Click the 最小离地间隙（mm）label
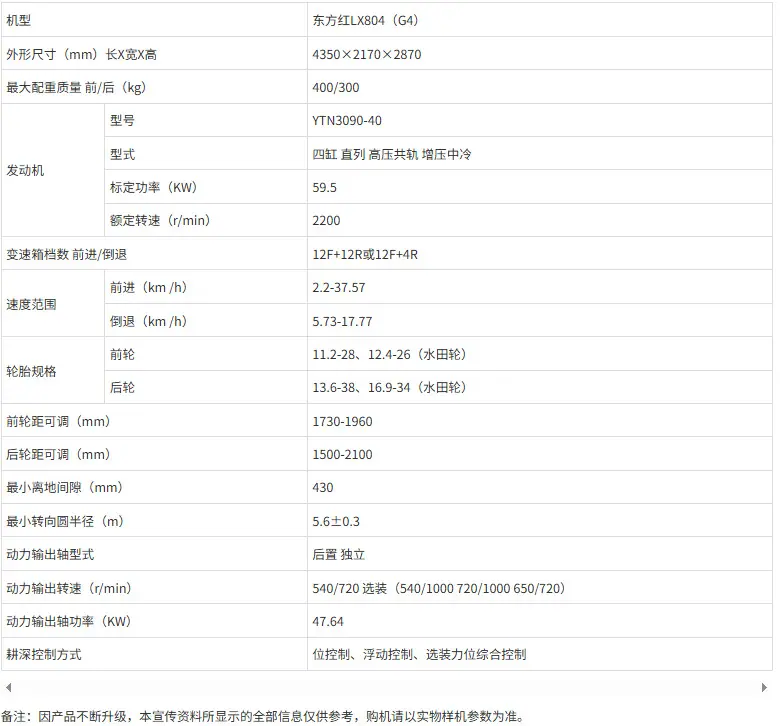The height and width of the screenshot is (726, 780). pos(65,487)
